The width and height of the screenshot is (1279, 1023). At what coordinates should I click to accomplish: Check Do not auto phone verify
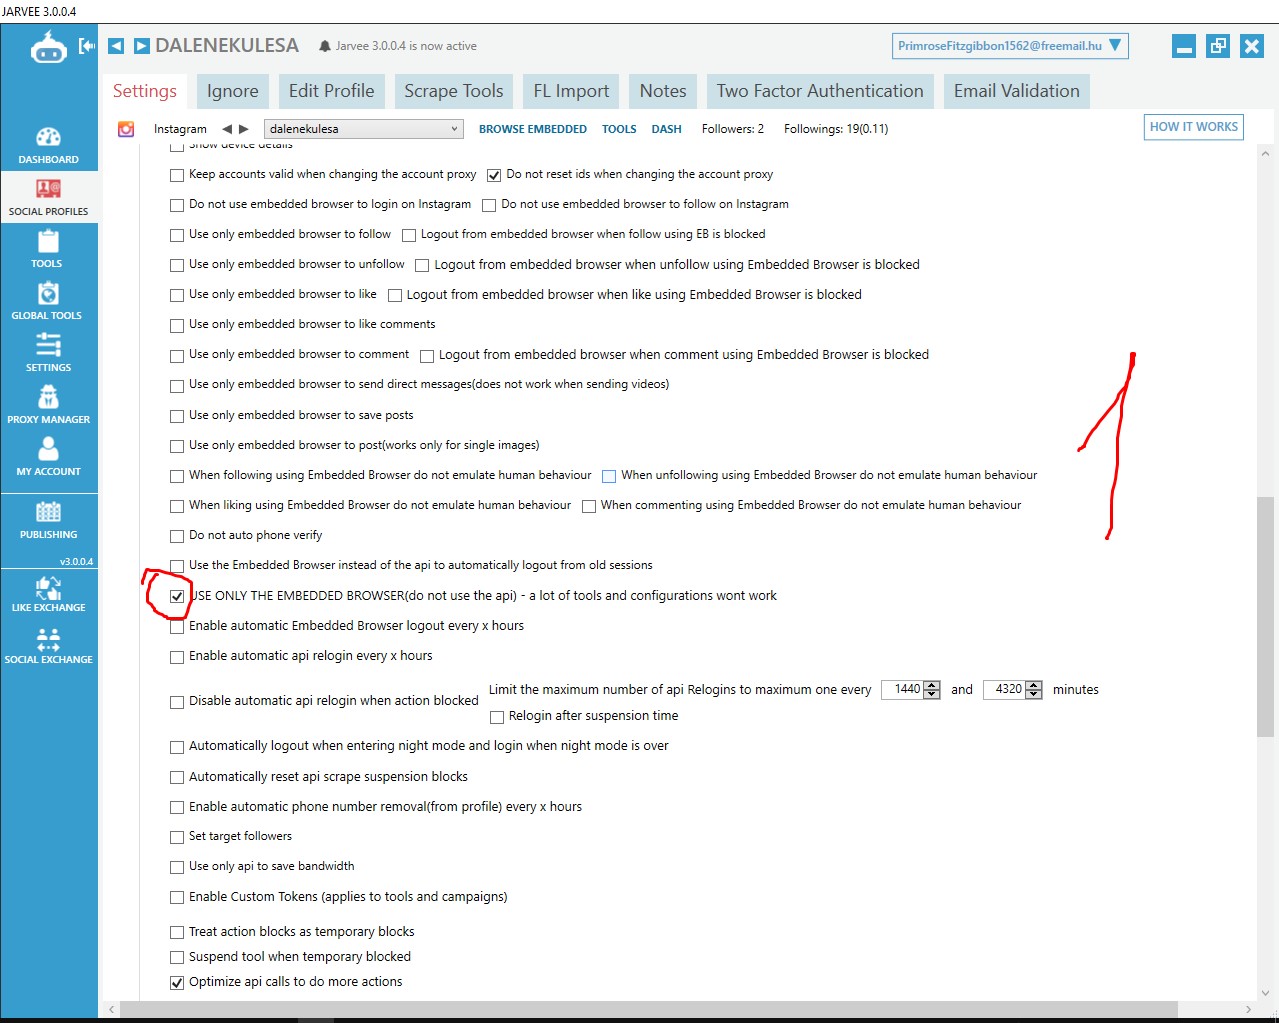click(x=177, y=536)
